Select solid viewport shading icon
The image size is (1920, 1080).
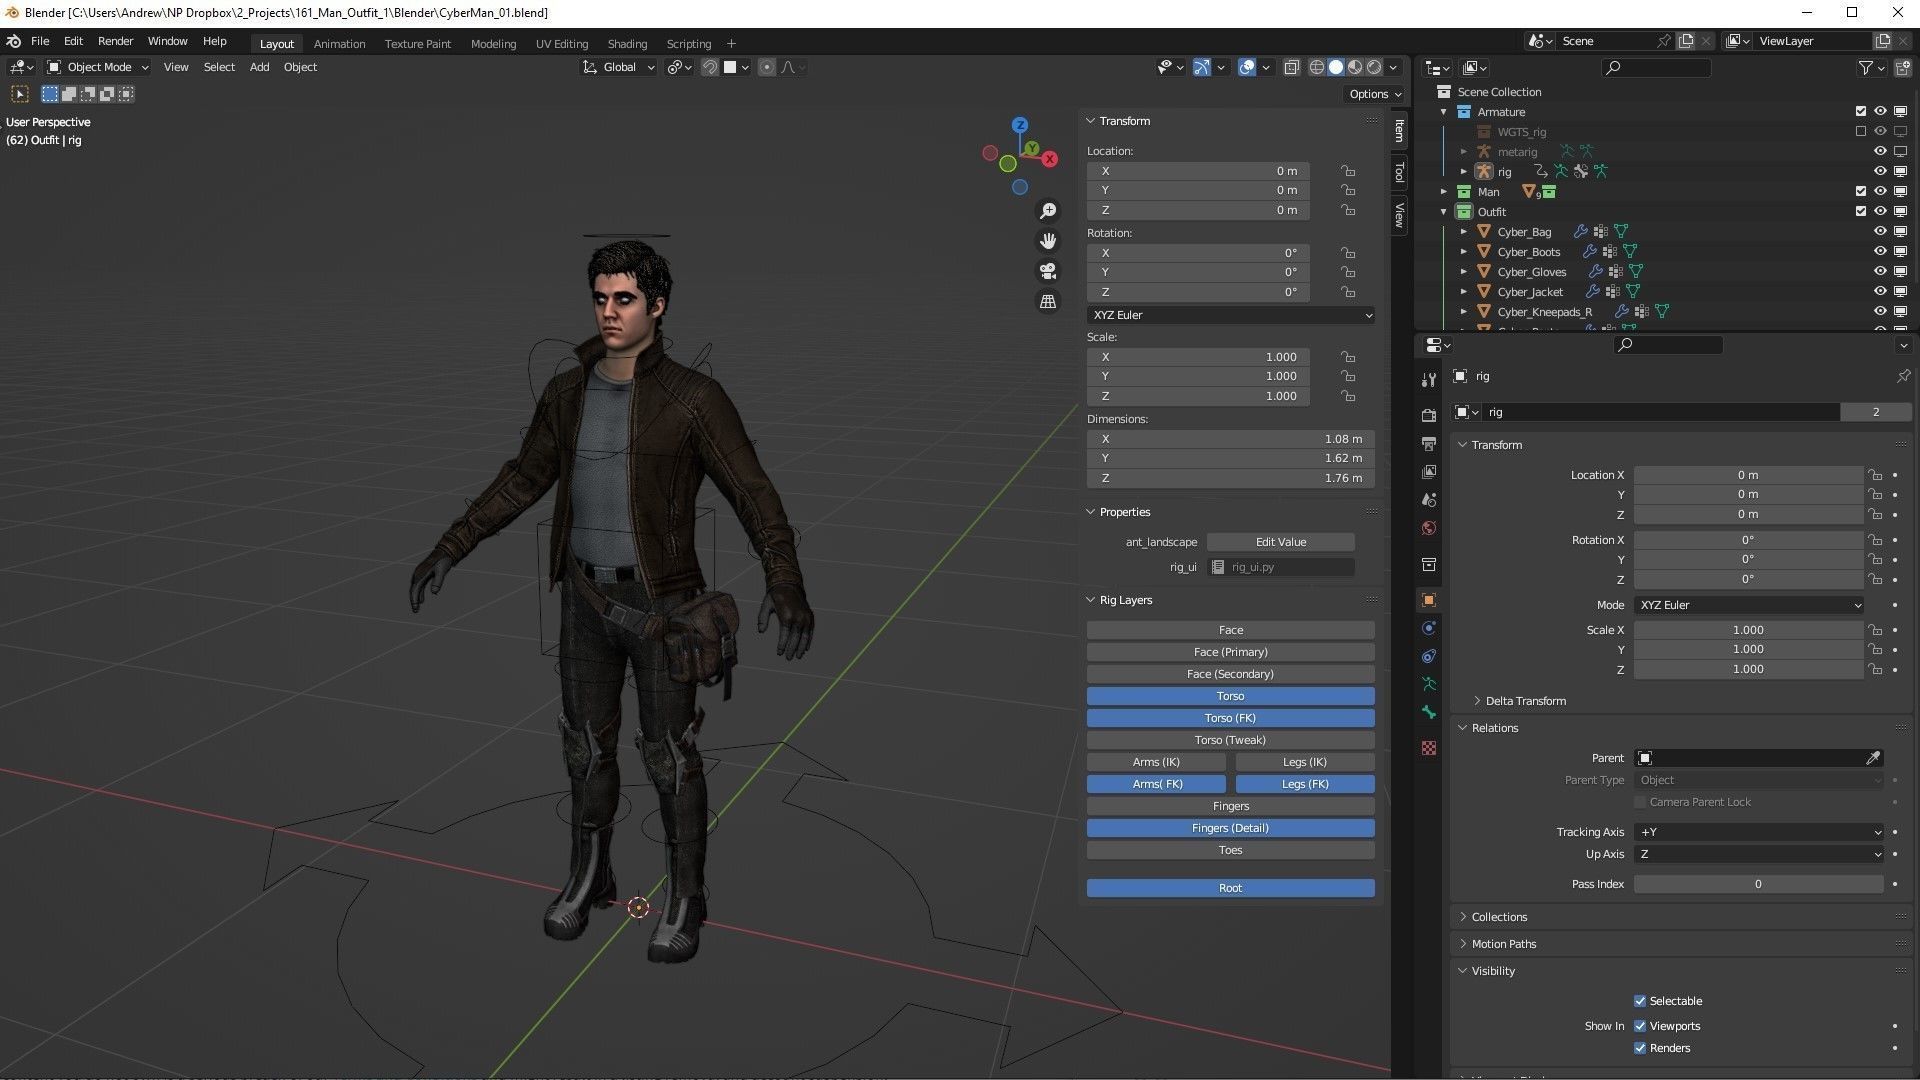(x=1336, y=67)
